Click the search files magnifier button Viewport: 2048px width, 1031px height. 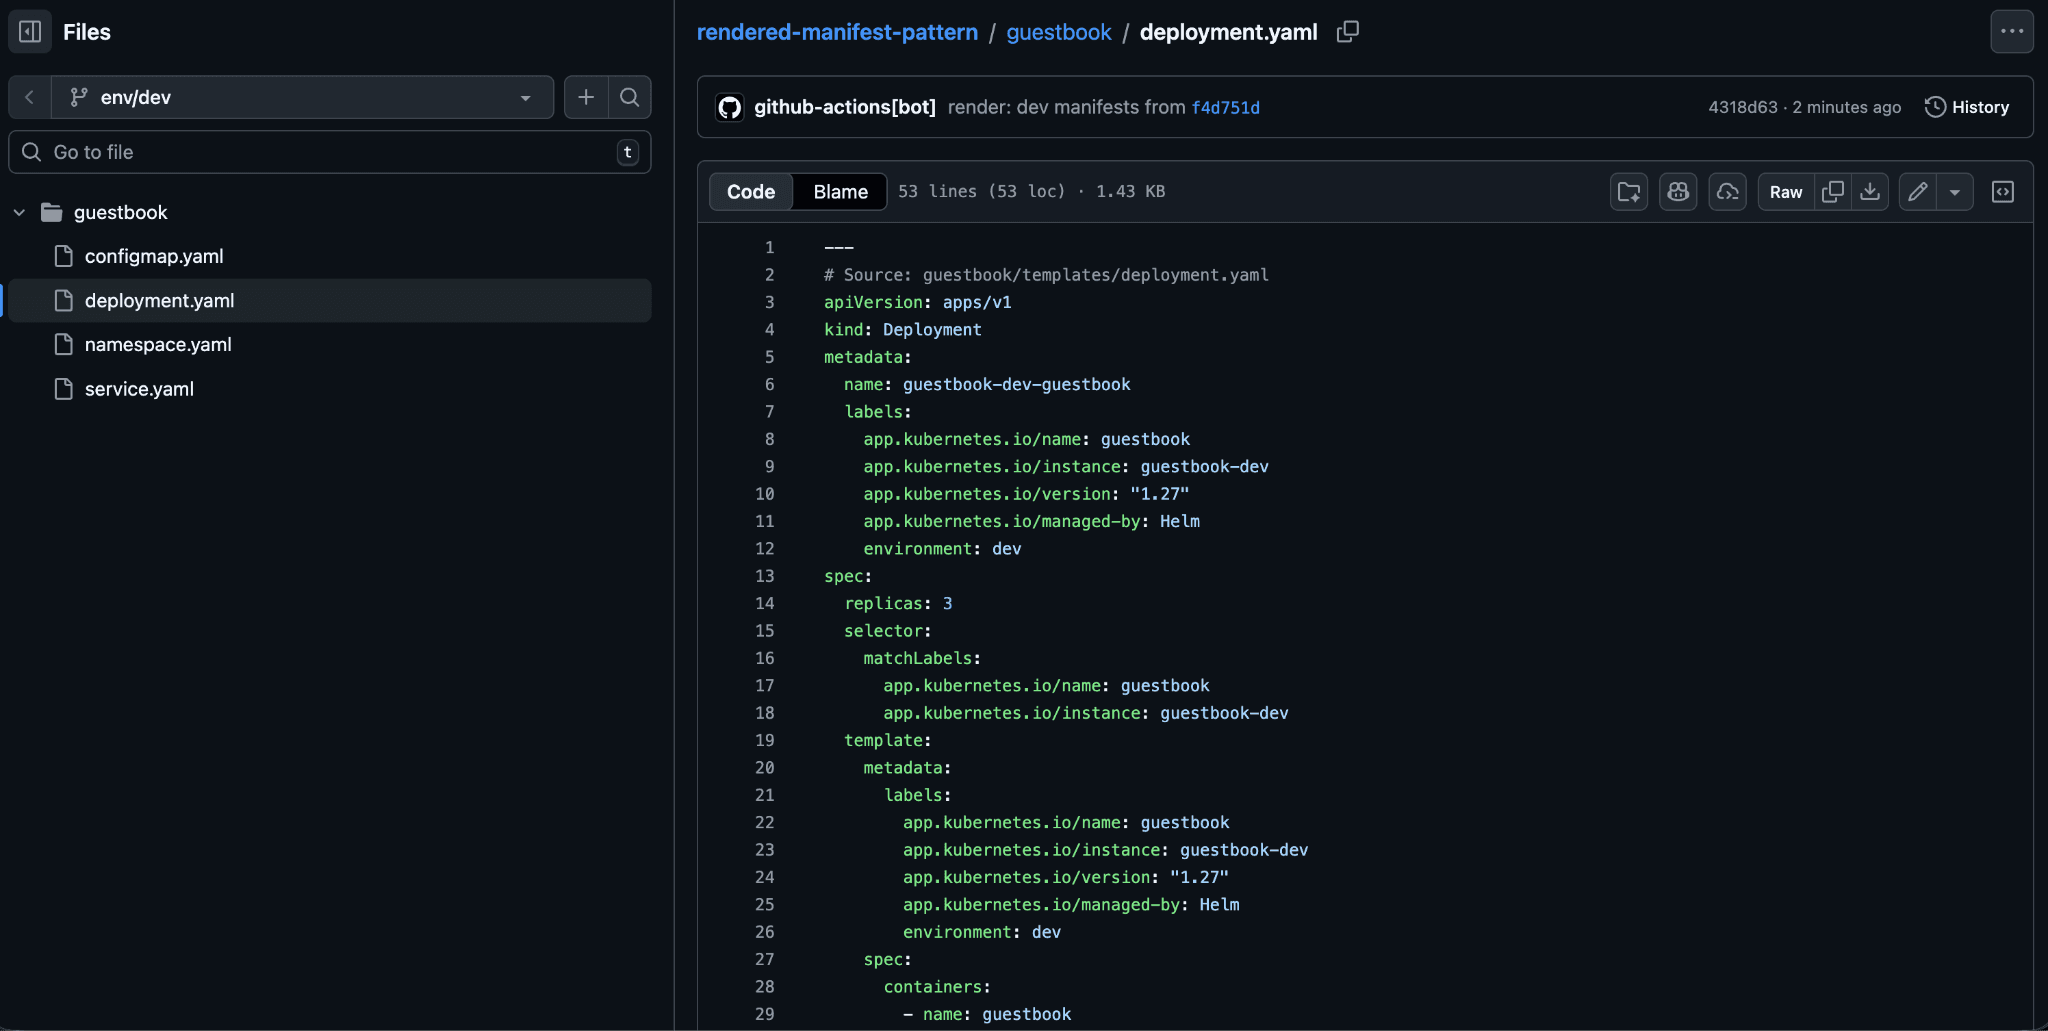(630, 97)
